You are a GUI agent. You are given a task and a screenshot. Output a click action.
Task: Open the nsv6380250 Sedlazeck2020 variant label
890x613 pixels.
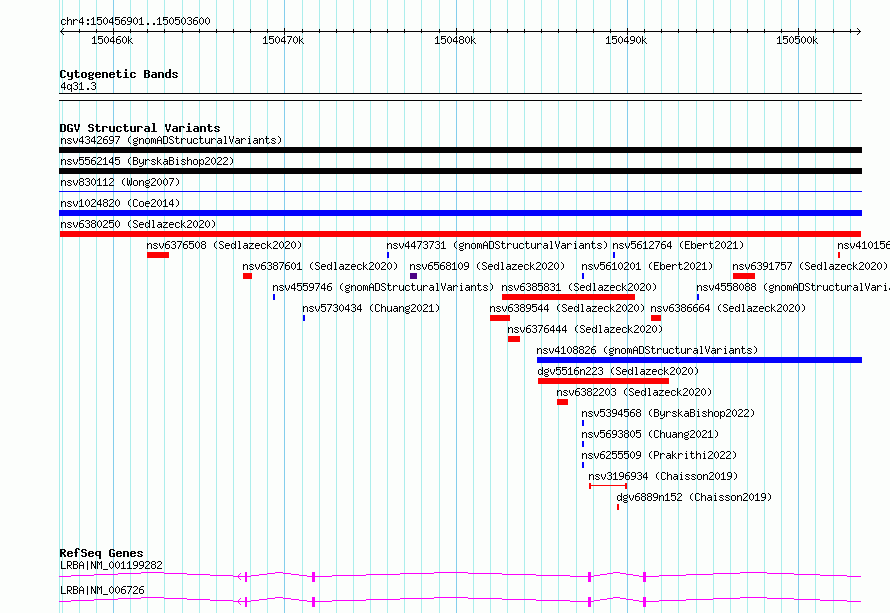click(x=138, y=224)
